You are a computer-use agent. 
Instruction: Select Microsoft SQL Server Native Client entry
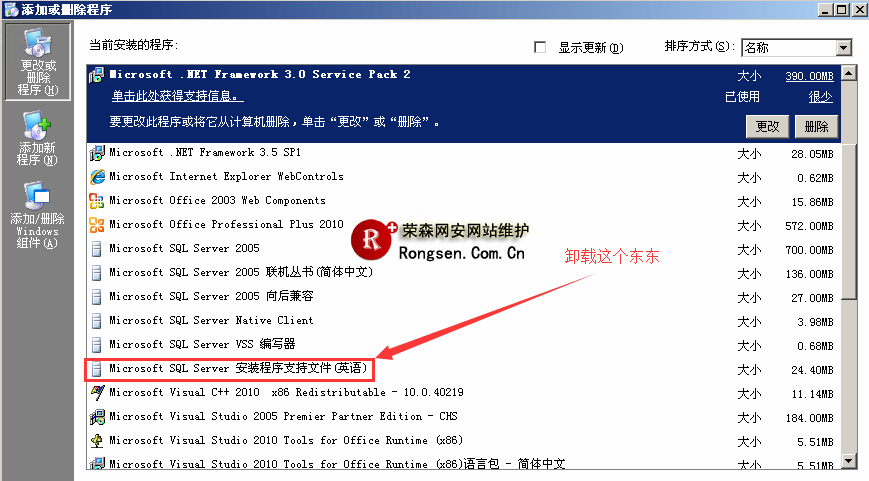(211, 321)
